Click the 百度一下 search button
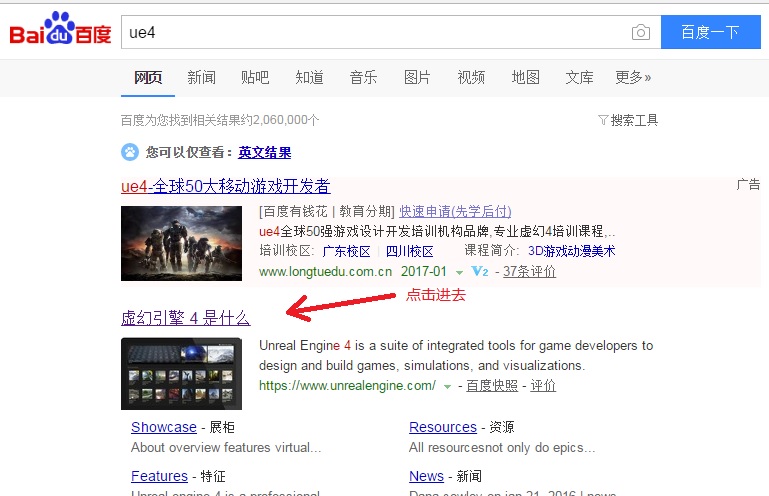Viewport: 769px width, 496px height. pos(711,32)
